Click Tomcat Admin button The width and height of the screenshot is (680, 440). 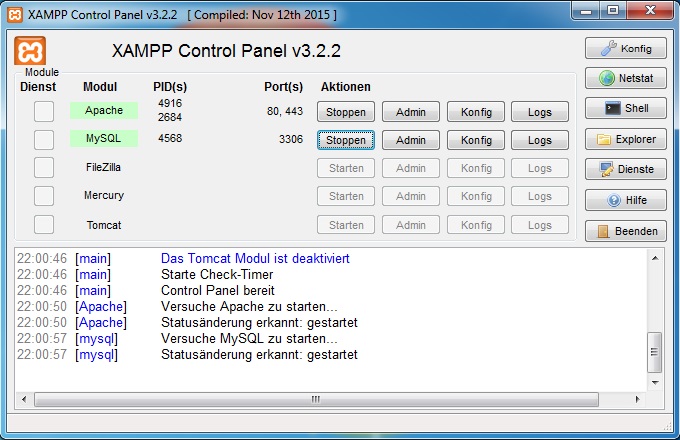[x=411, y=225]
